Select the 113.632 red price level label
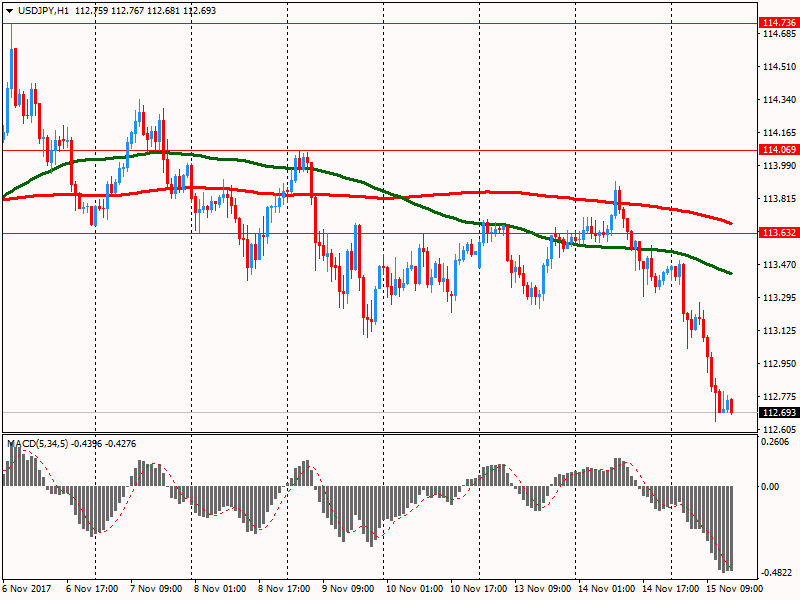Screen dimensions: 800x600 [x=779, y=233]
